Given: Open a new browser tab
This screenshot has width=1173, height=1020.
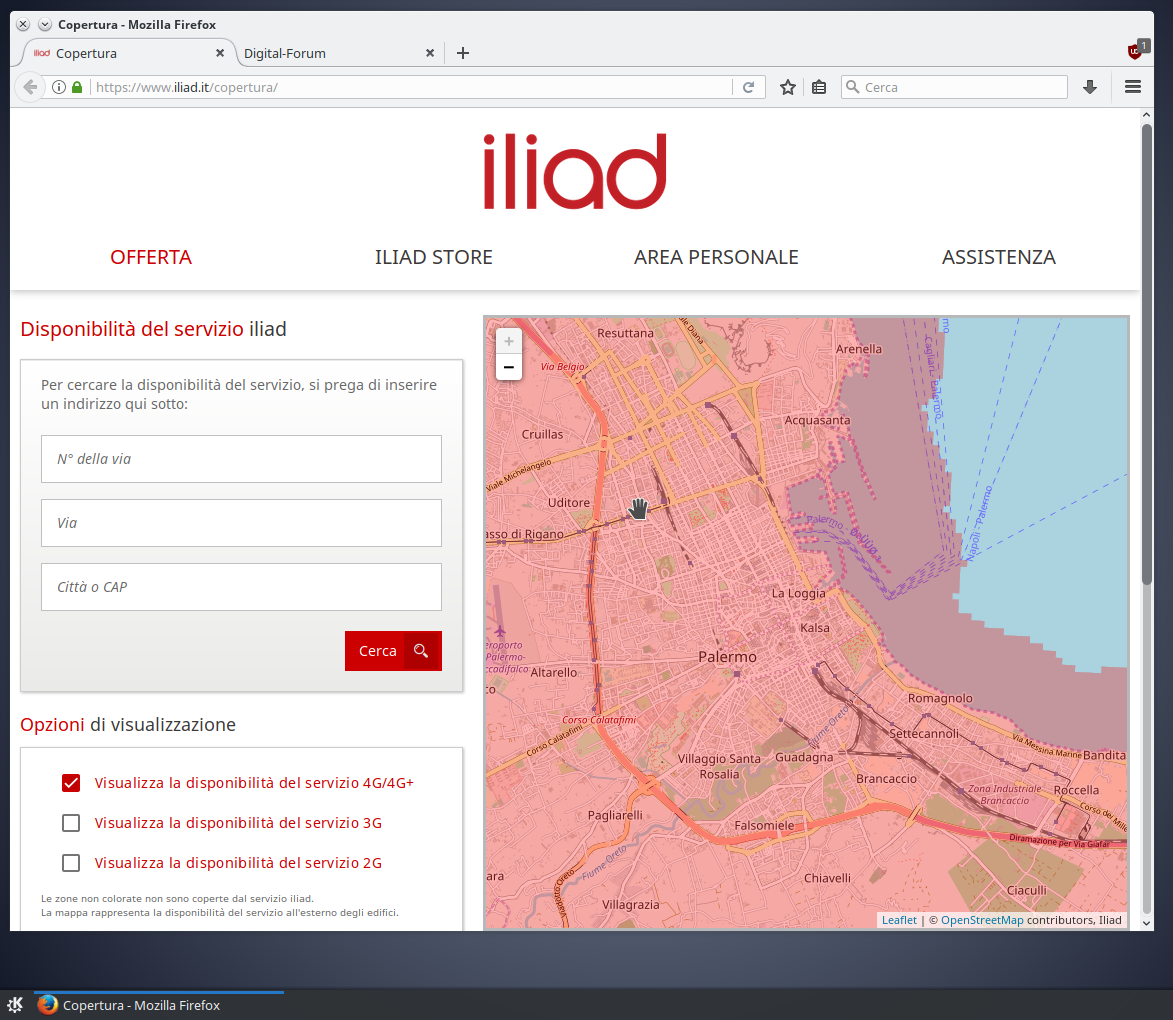Looking at the screenshot, I should tap(463, 53).
